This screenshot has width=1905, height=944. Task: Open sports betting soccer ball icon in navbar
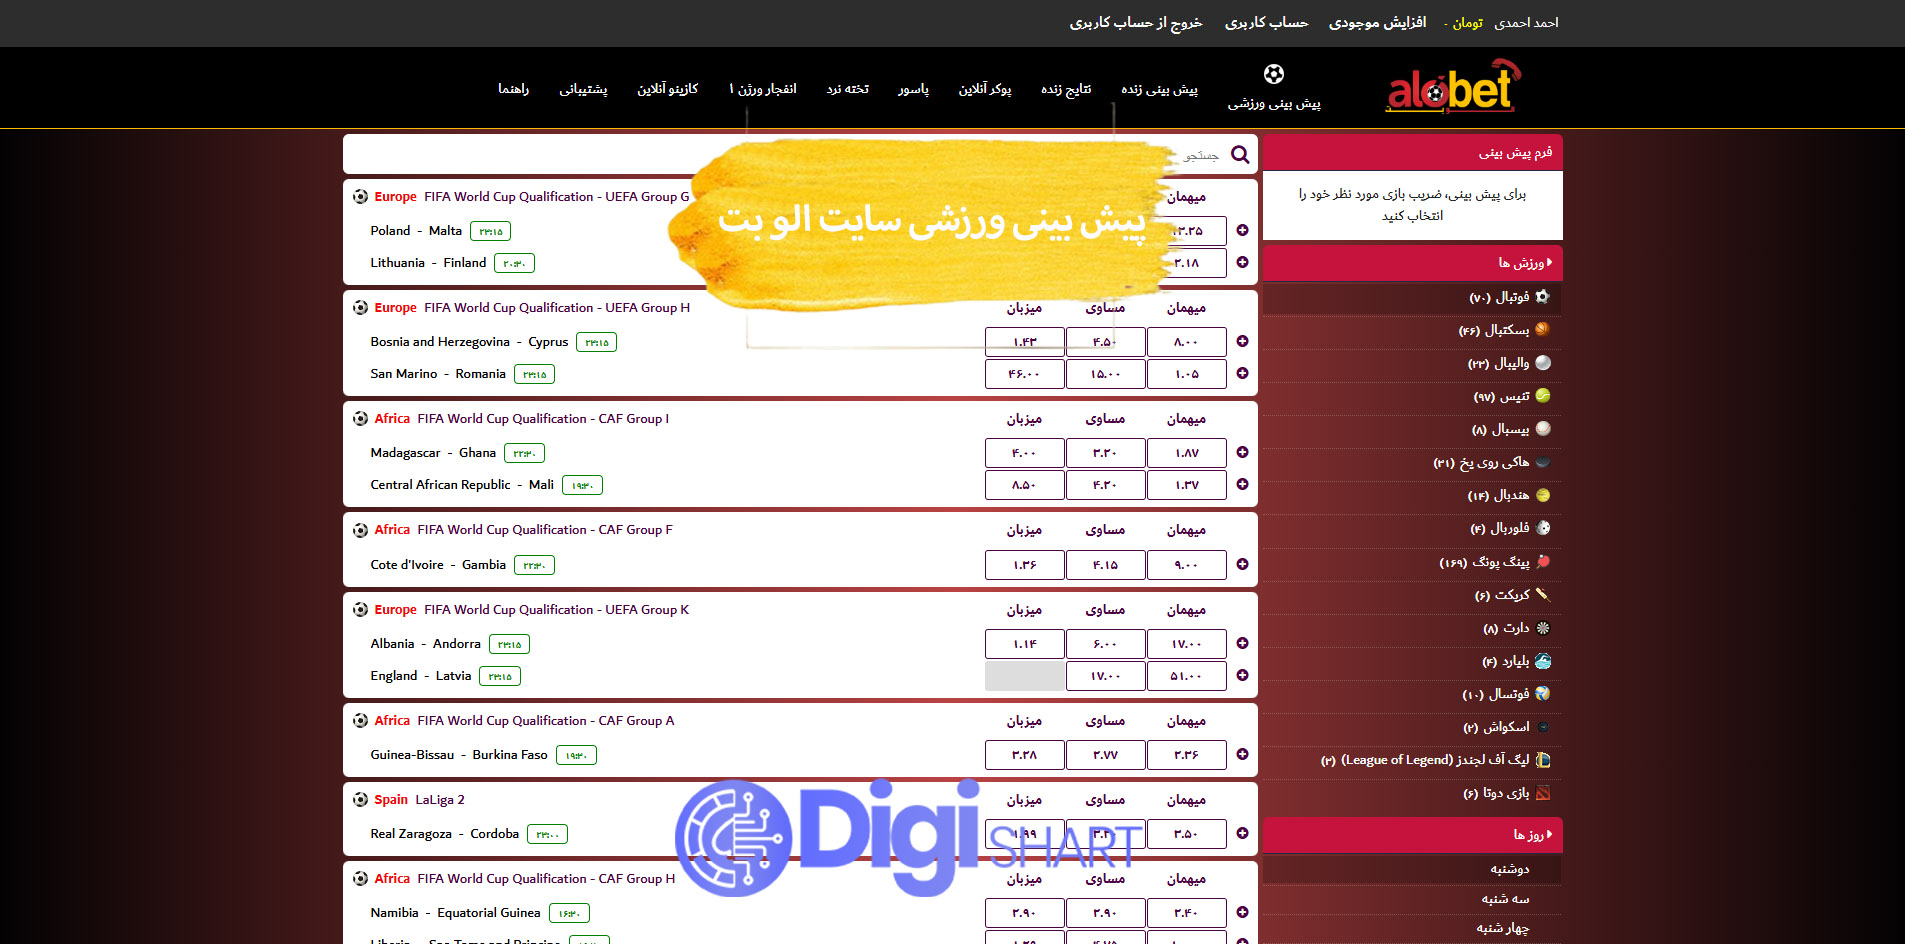tap(1273, 74)
